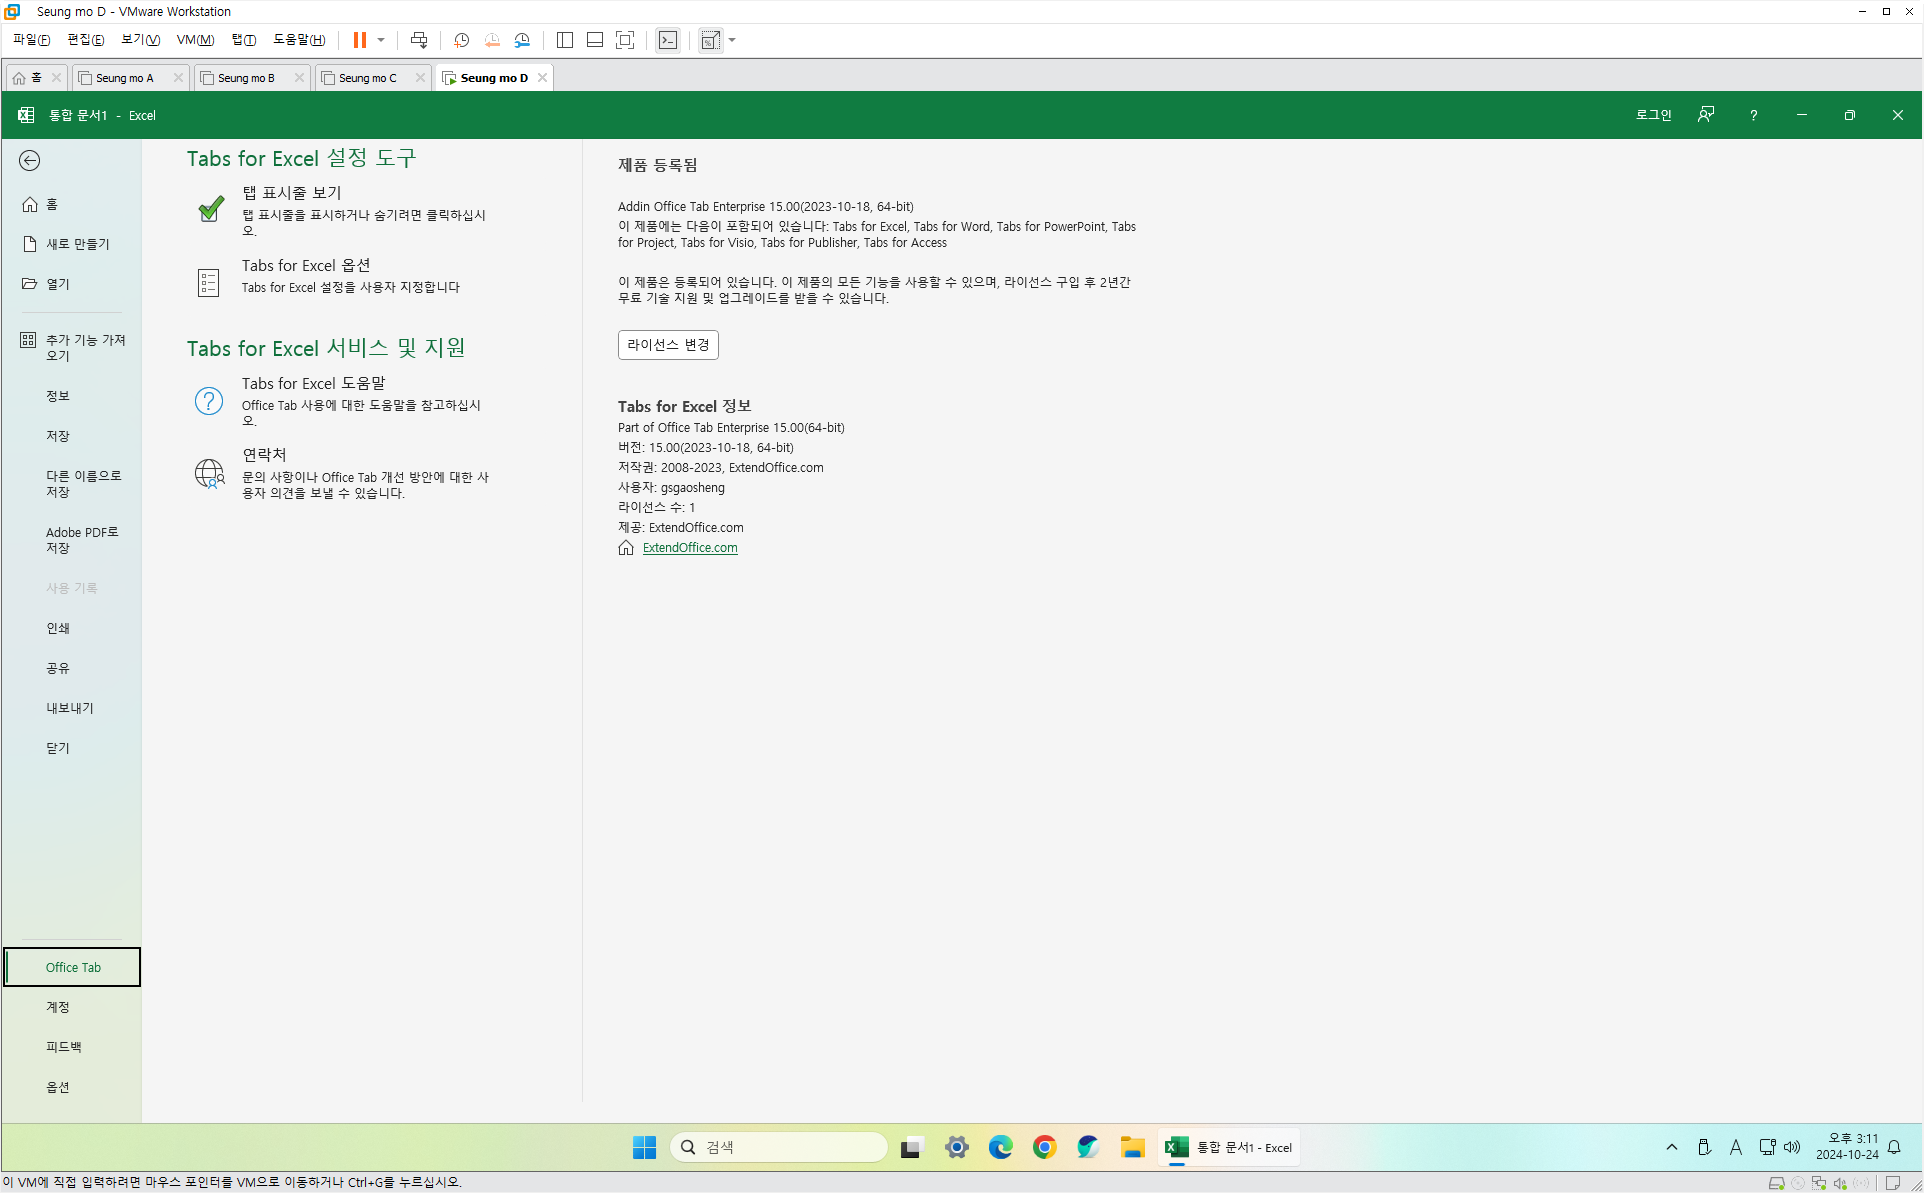Launch Microsoft Edge from taskbar
This screenshot has height=1193, width=1924.
coord(1000,1148)
